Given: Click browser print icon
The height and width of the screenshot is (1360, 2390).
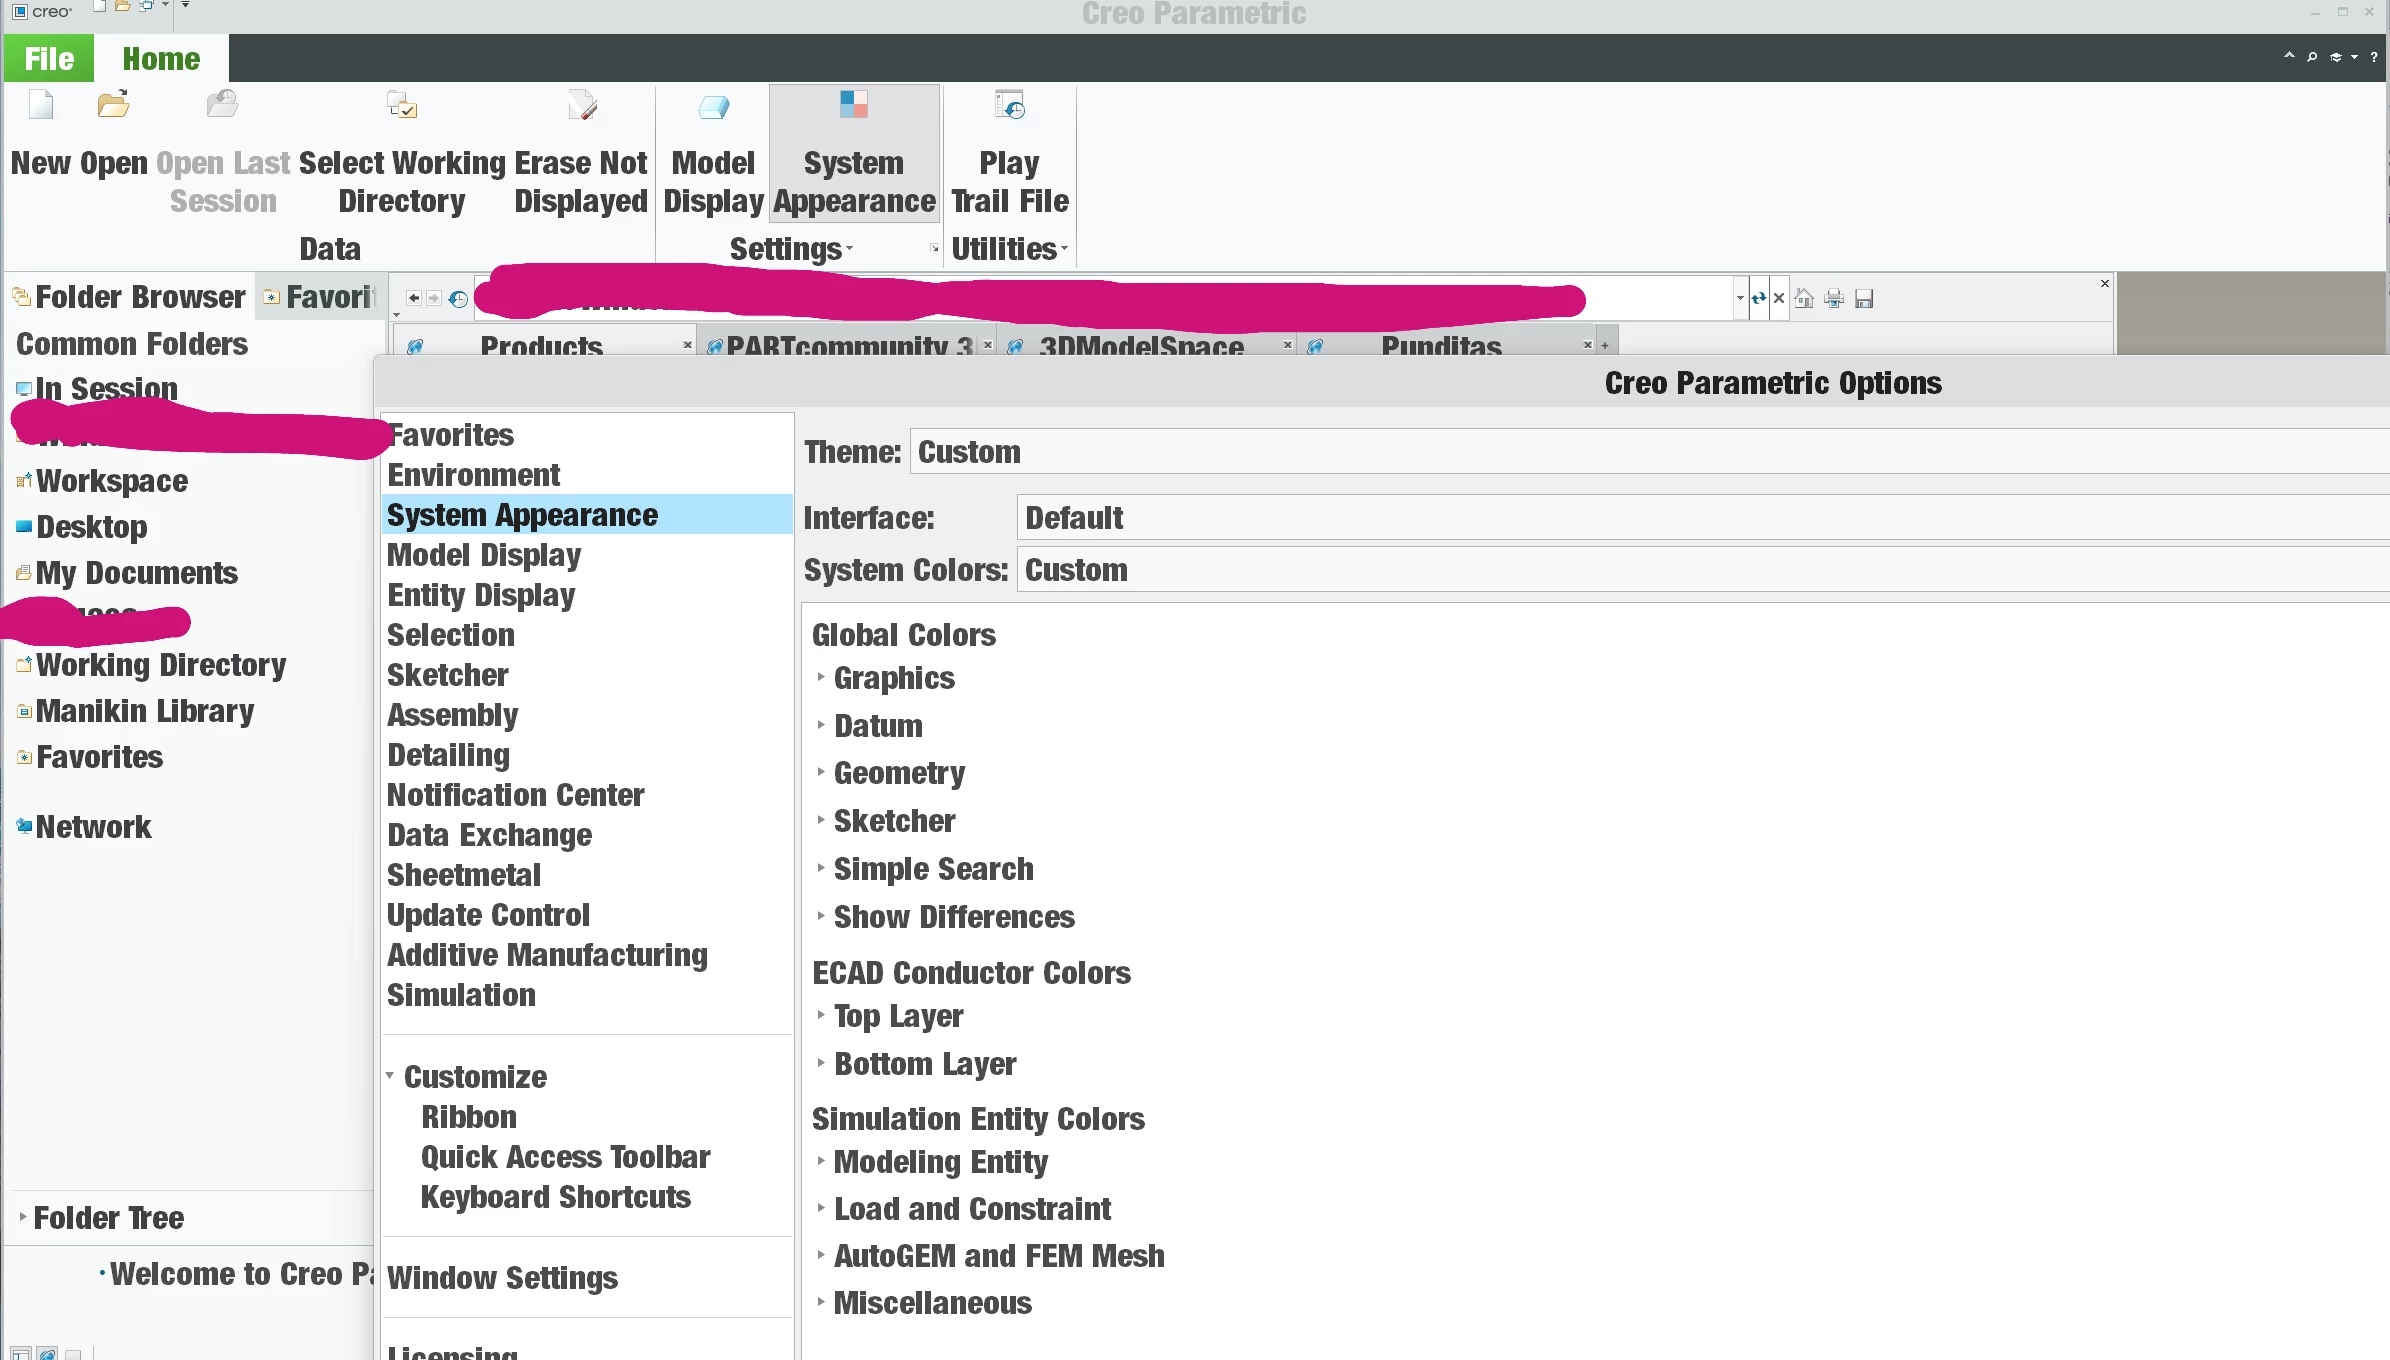Looking at the screenshot, I should pyautogui.click(x=1834, y=299).
